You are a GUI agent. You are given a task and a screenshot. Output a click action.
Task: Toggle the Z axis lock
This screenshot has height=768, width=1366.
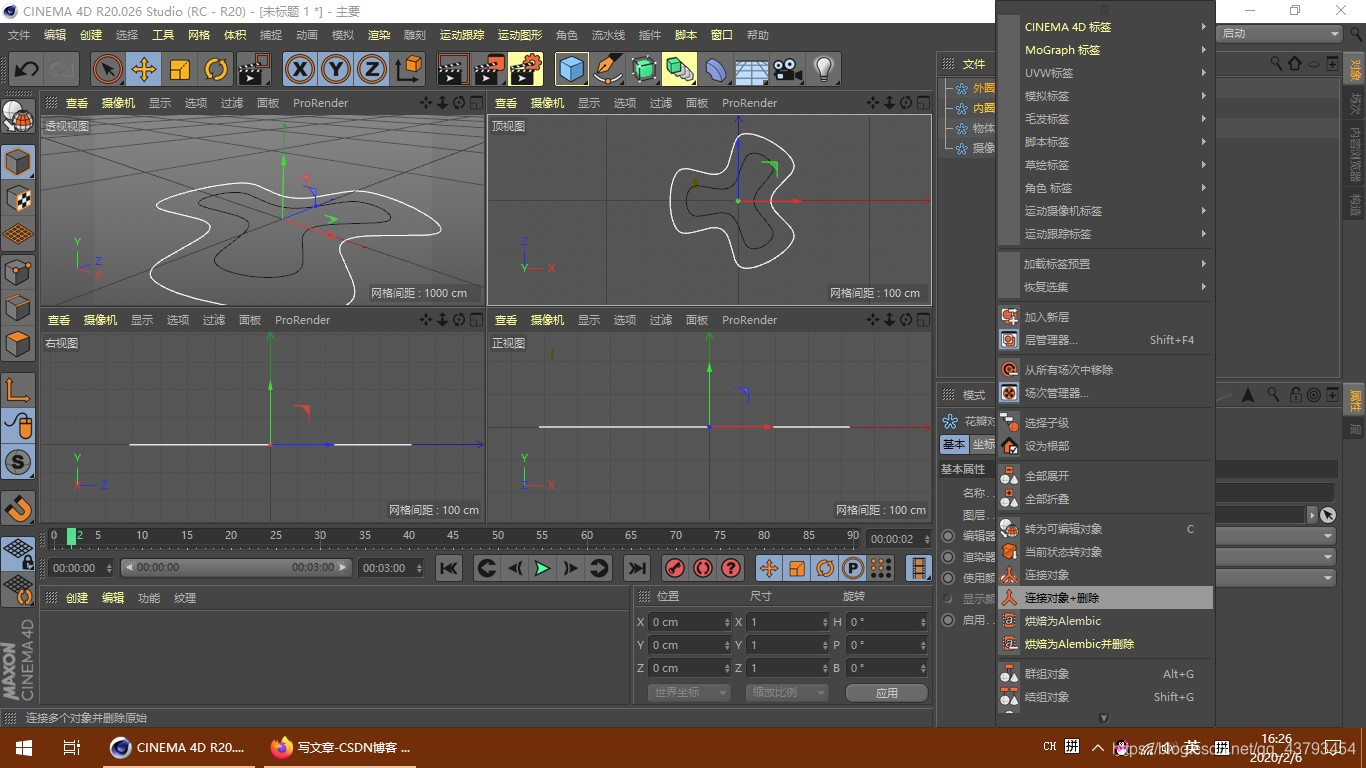[x=372, y=69]
